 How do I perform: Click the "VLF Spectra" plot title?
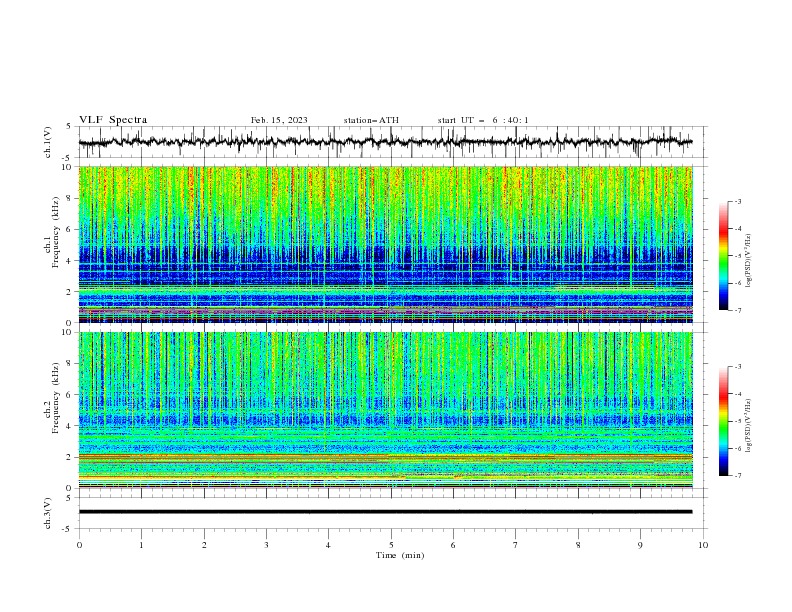pyautogui.click(x=113, y=120)
